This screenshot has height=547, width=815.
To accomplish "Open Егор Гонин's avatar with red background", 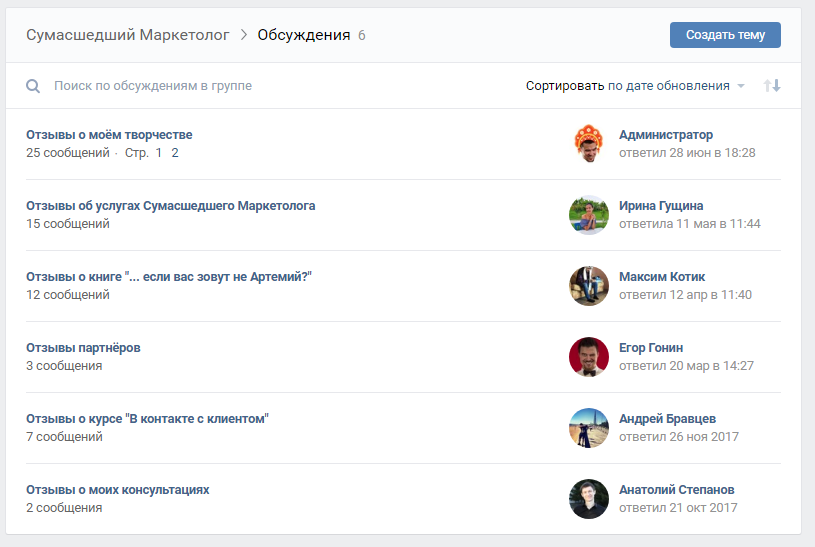I will (589, 357).
